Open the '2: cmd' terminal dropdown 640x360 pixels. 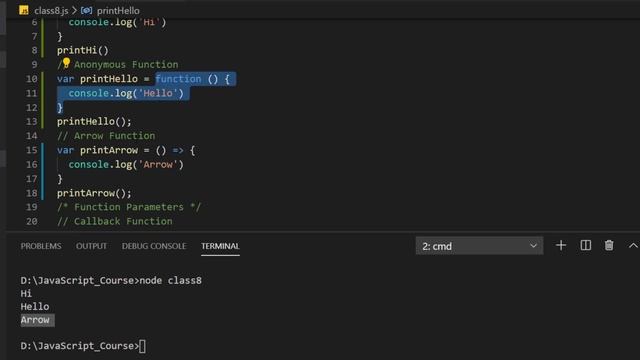click(x=479, y=246)
